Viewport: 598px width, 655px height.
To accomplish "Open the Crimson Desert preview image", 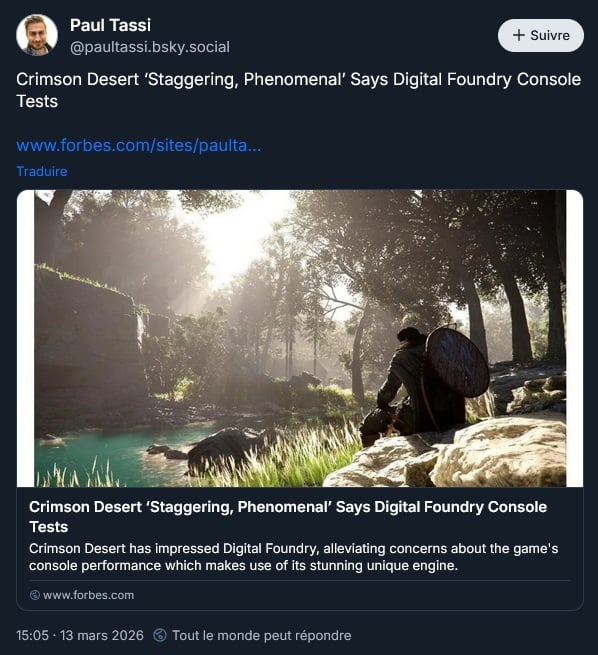I will (300, 338).
